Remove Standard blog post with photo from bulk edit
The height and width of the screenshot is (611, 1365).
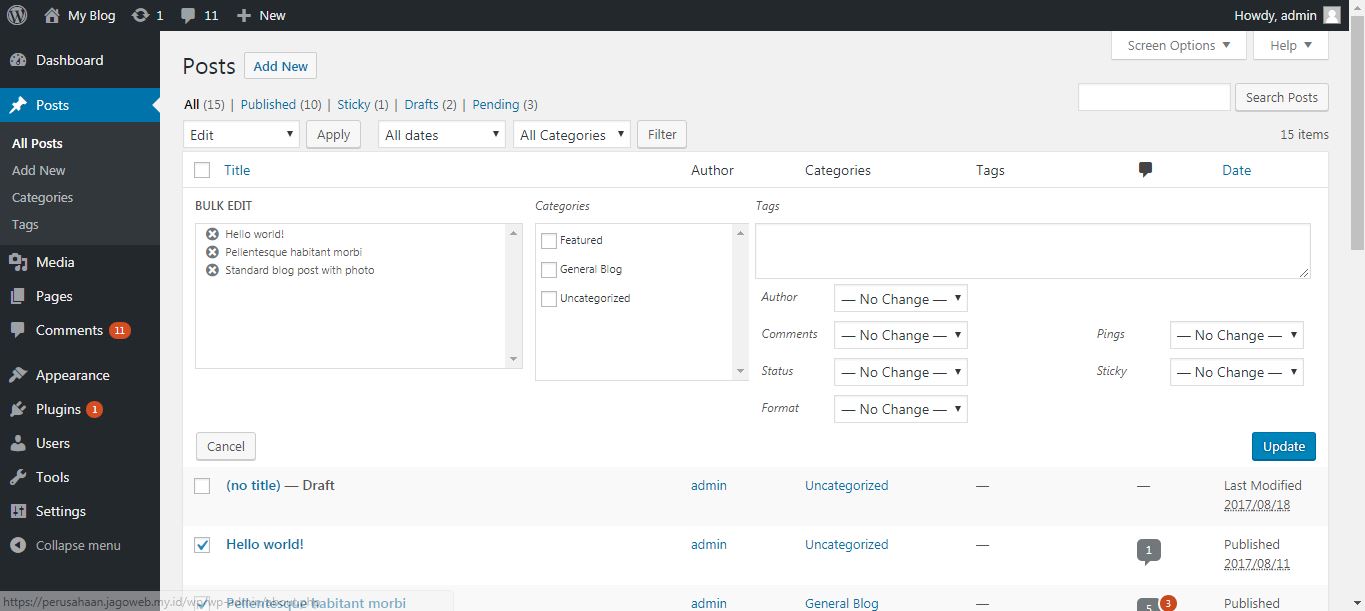212,270
